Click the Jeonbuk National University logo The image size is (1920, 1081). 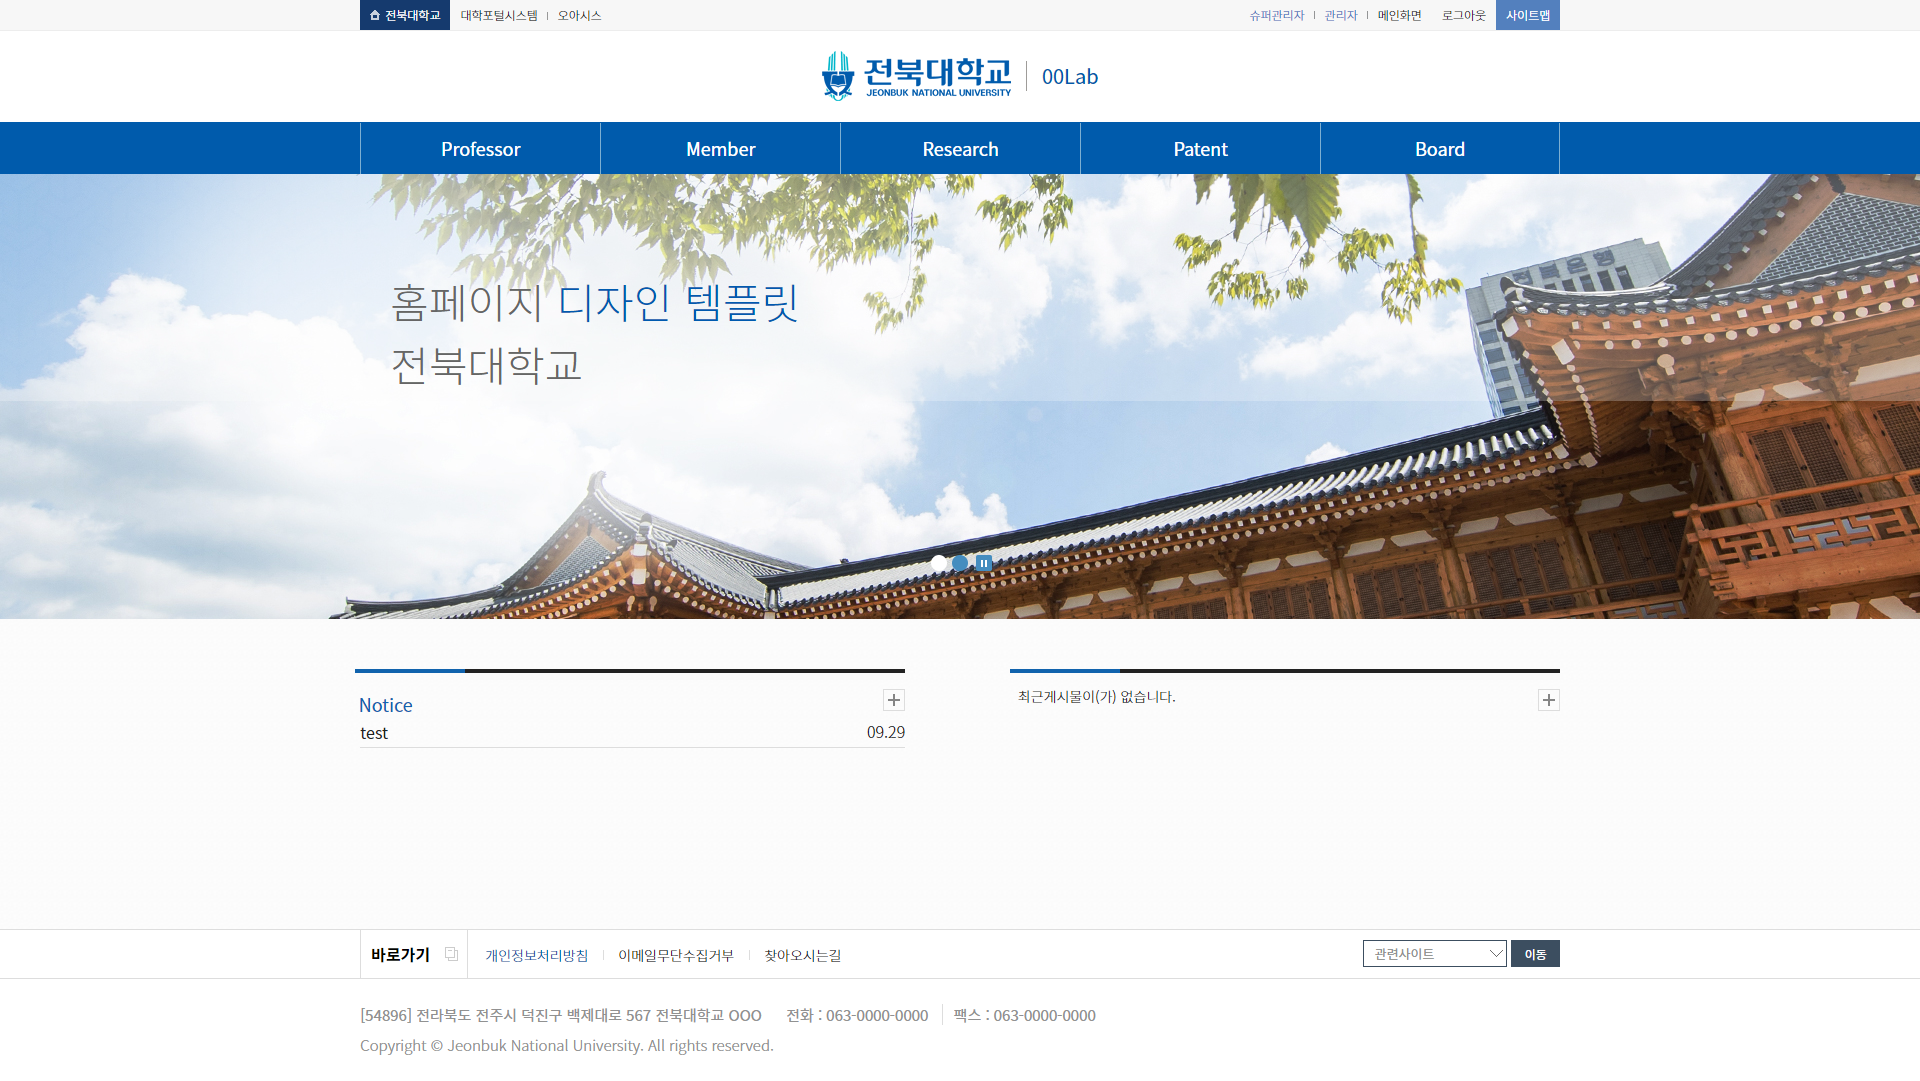point(916,77)
